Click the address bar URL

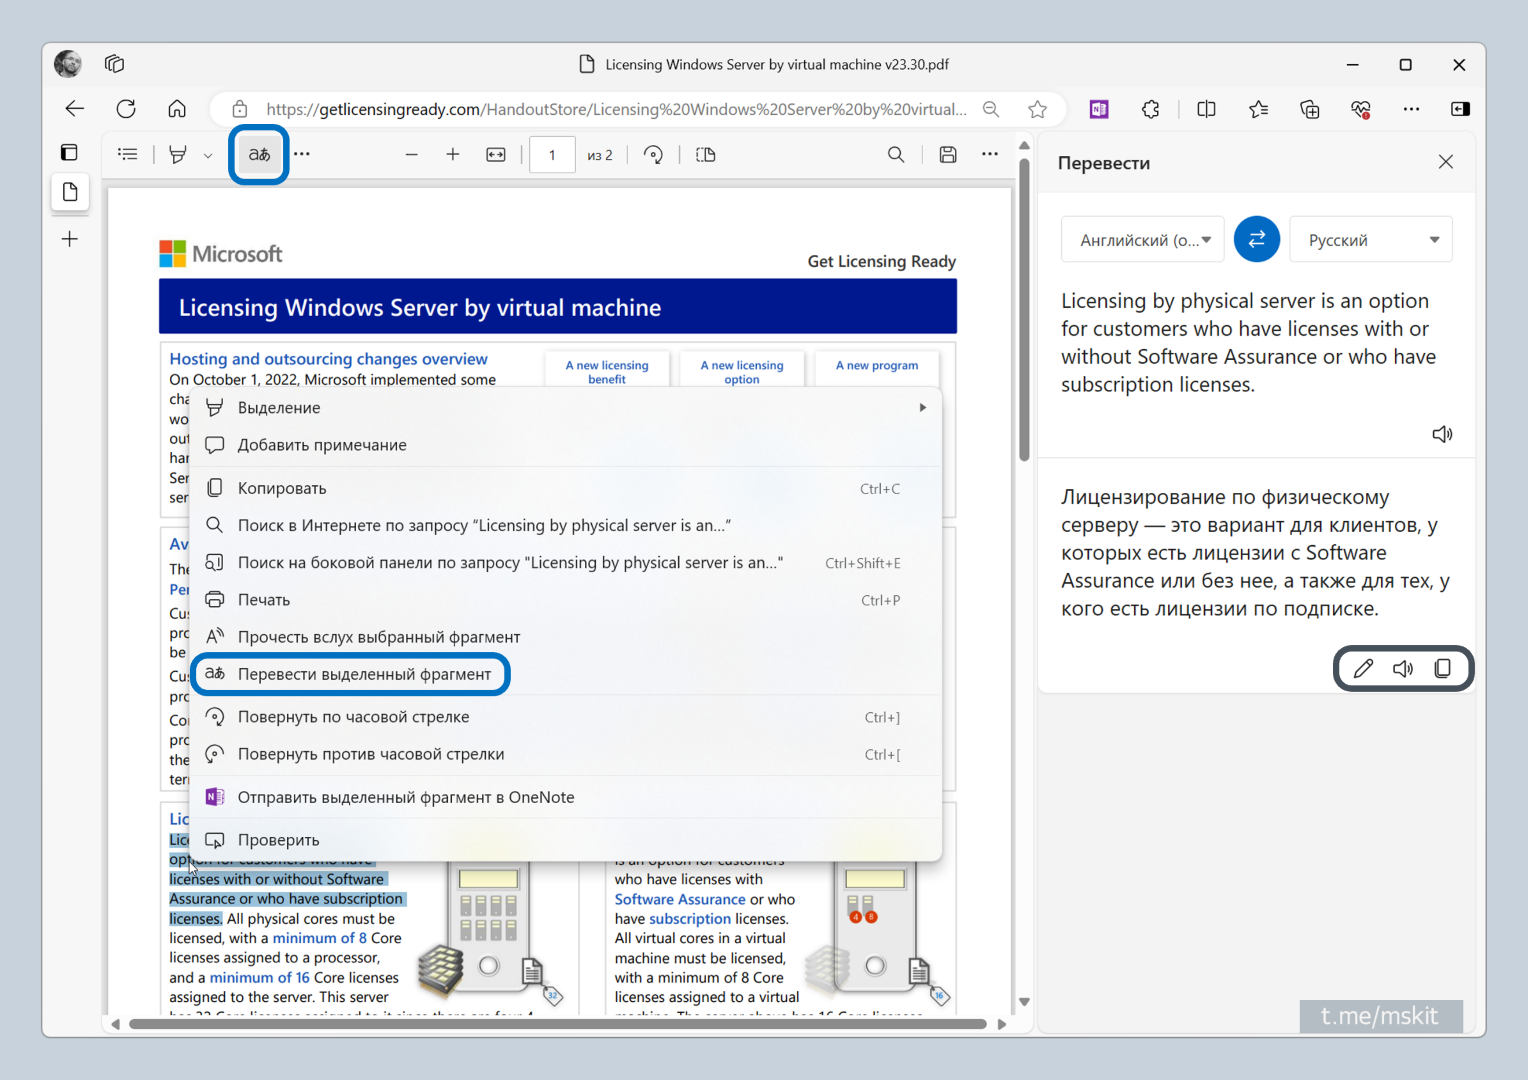(616, 109)
